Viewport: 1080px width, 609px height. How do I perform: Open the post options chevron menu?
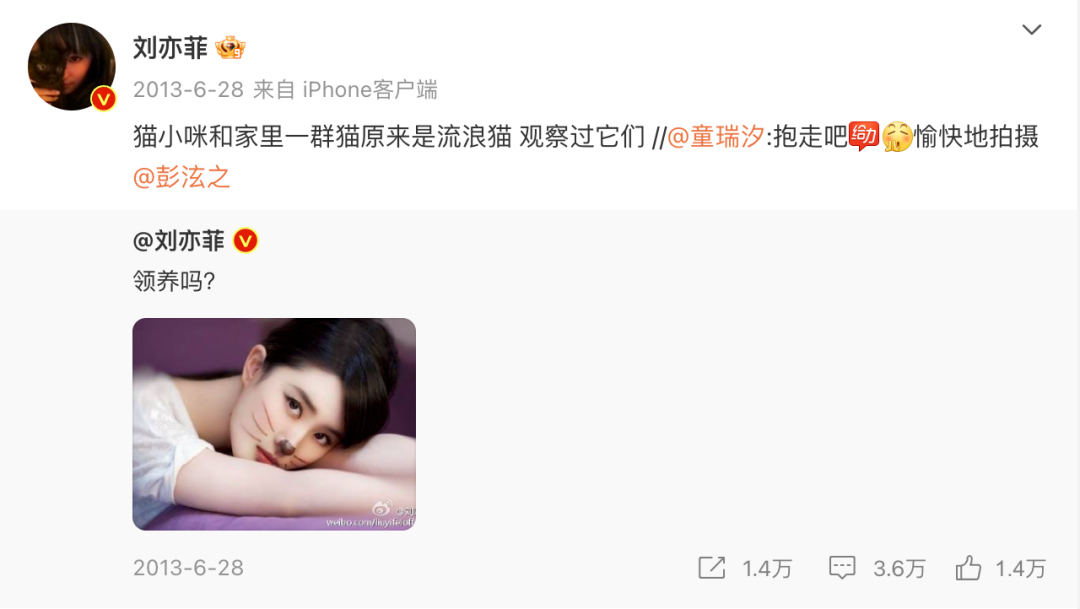click(1031, 30)
